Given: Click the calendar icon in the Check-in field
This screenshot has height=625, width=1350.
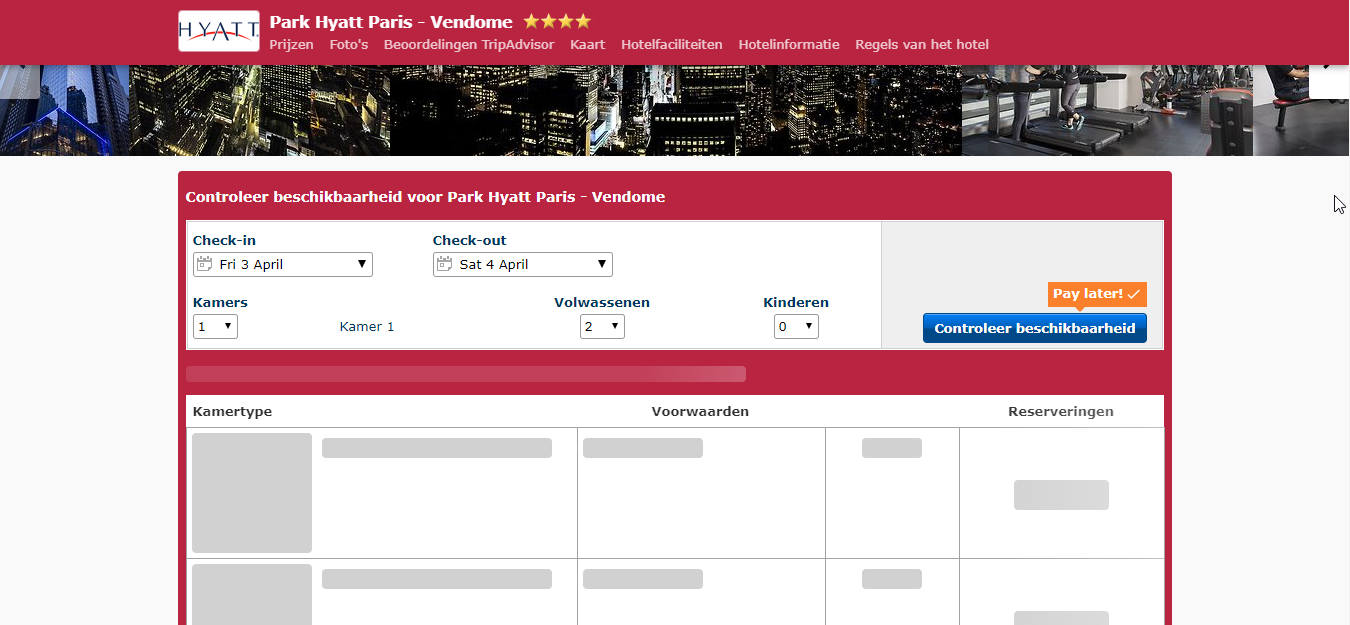Looking at the screenshot, I should [x=205, y=264].
